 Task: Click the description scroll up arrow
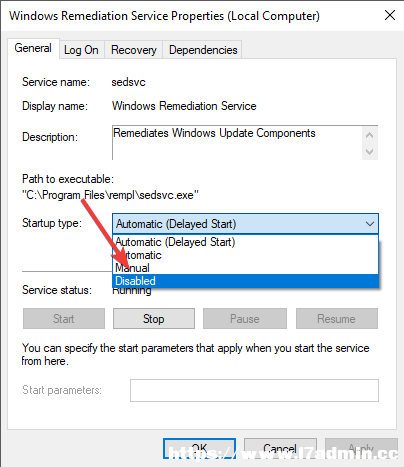369,135
